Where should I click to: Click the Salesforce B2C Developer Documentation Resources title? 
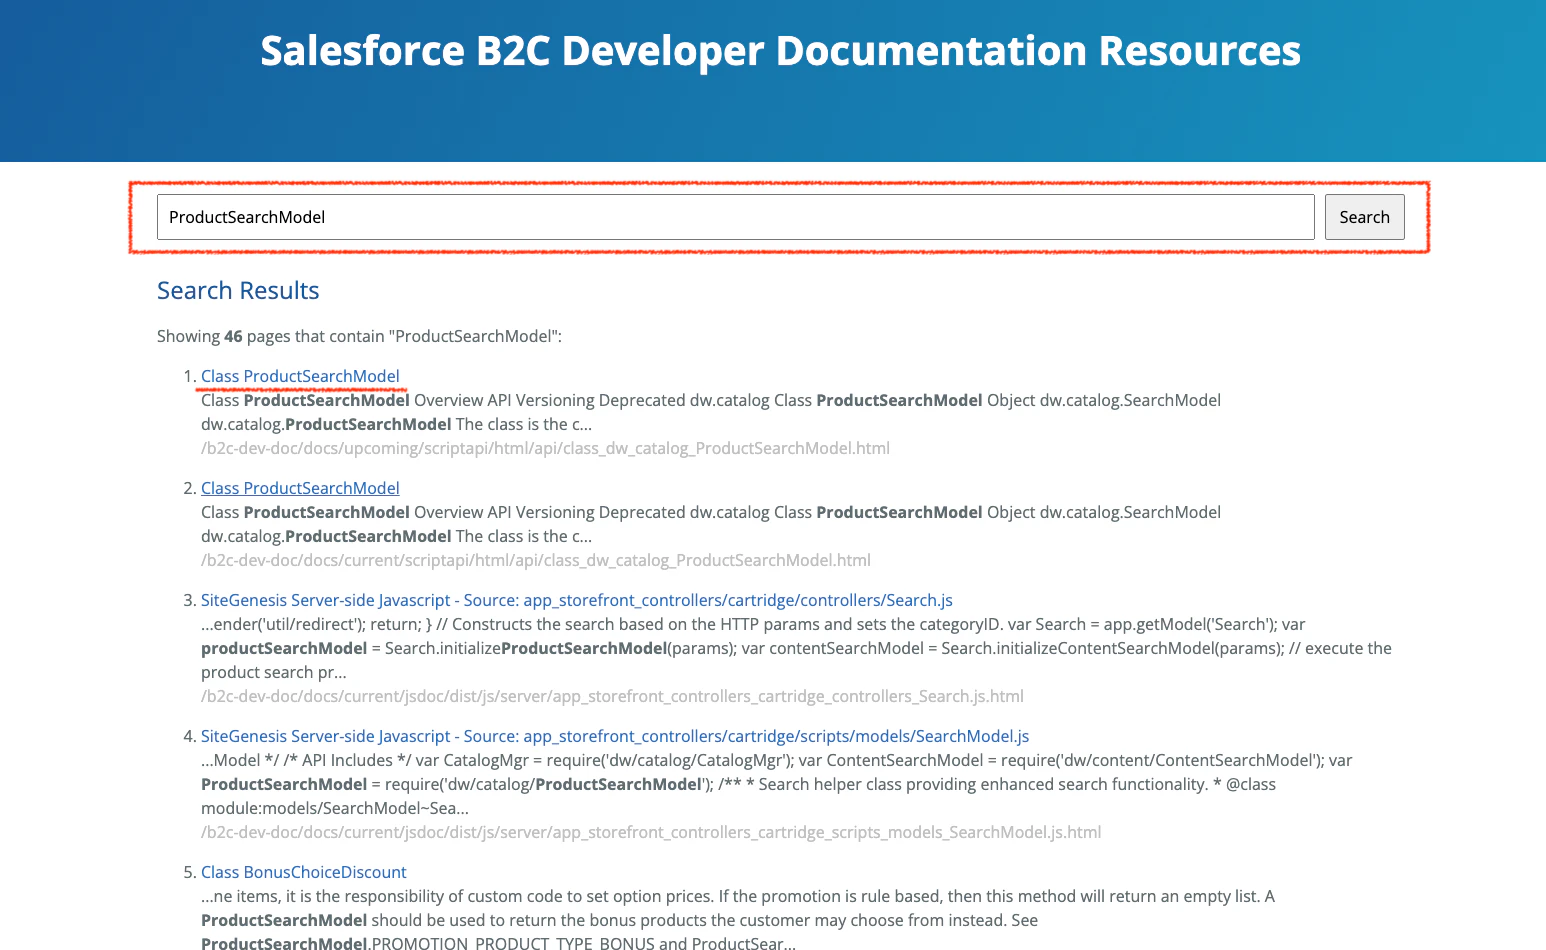point(781,51)
